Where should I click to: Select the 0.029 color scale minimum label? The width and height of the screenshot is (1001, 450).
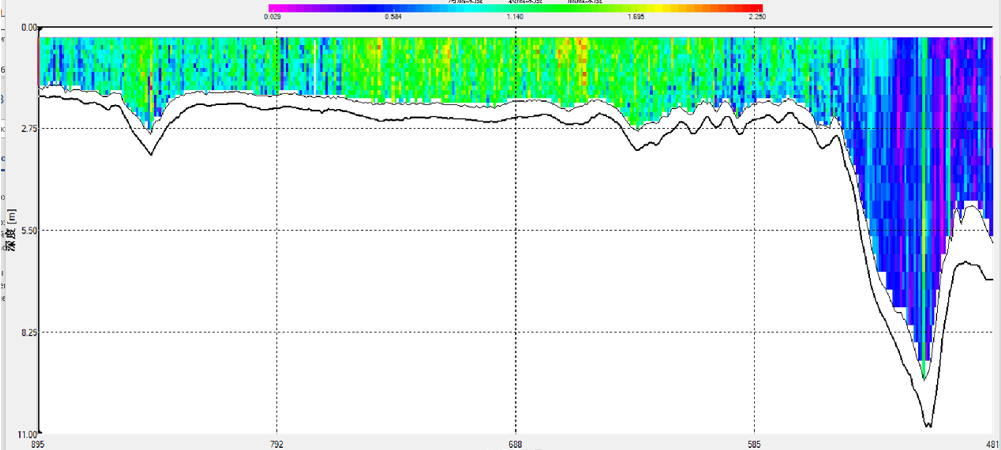coord(272,17)
